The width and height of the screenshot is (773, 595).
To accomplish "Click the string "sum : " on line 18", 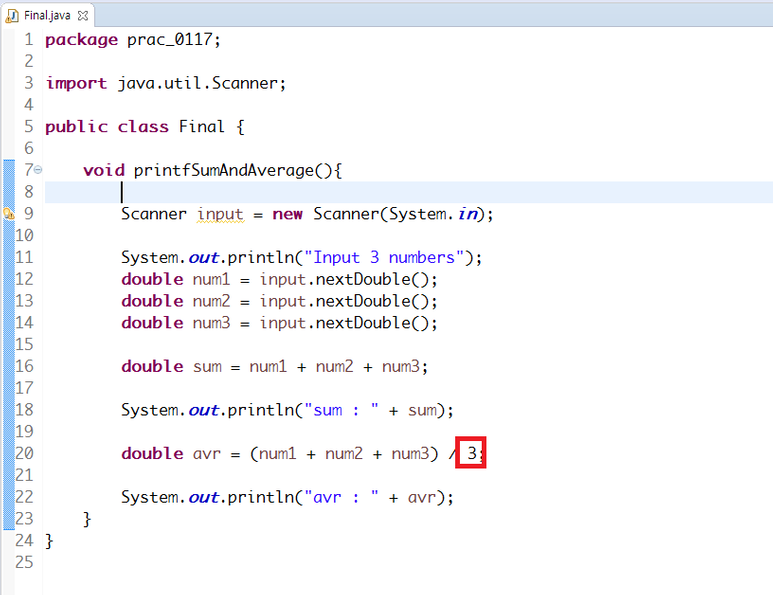I will point(341,410).
